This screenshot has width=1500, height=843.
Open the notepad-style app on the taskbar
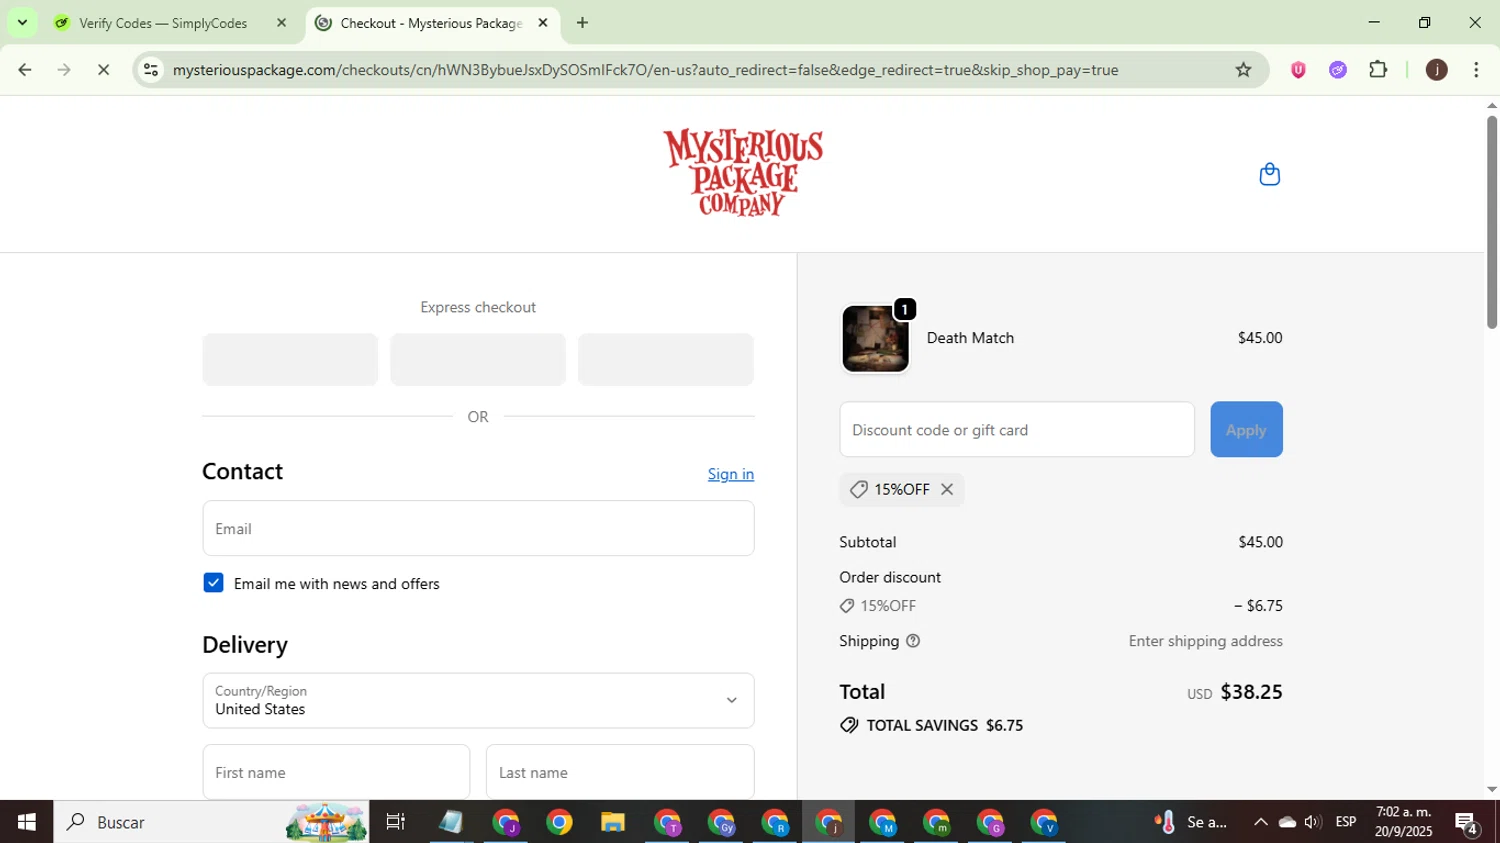tap(451, 822)
